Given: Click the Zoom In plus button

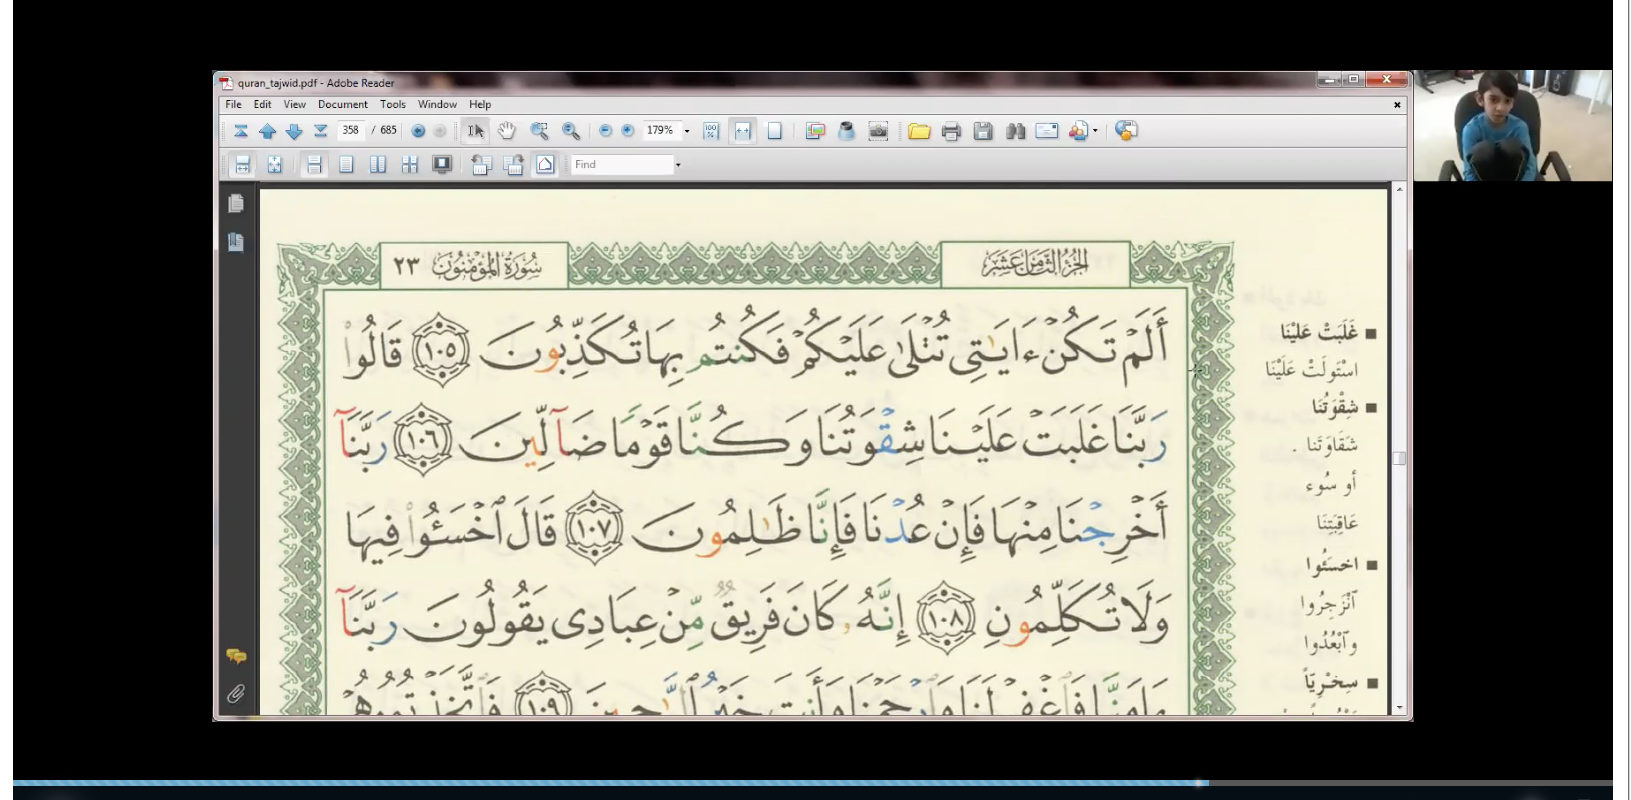Looking at the screenshot, I should pos(627,131).
